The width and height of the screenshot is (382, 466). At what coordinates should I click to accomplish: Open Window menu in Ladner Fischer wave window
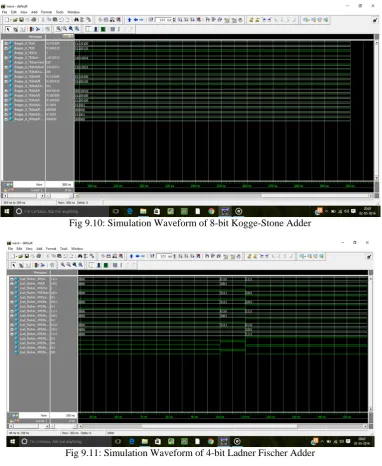pos(77,249)
